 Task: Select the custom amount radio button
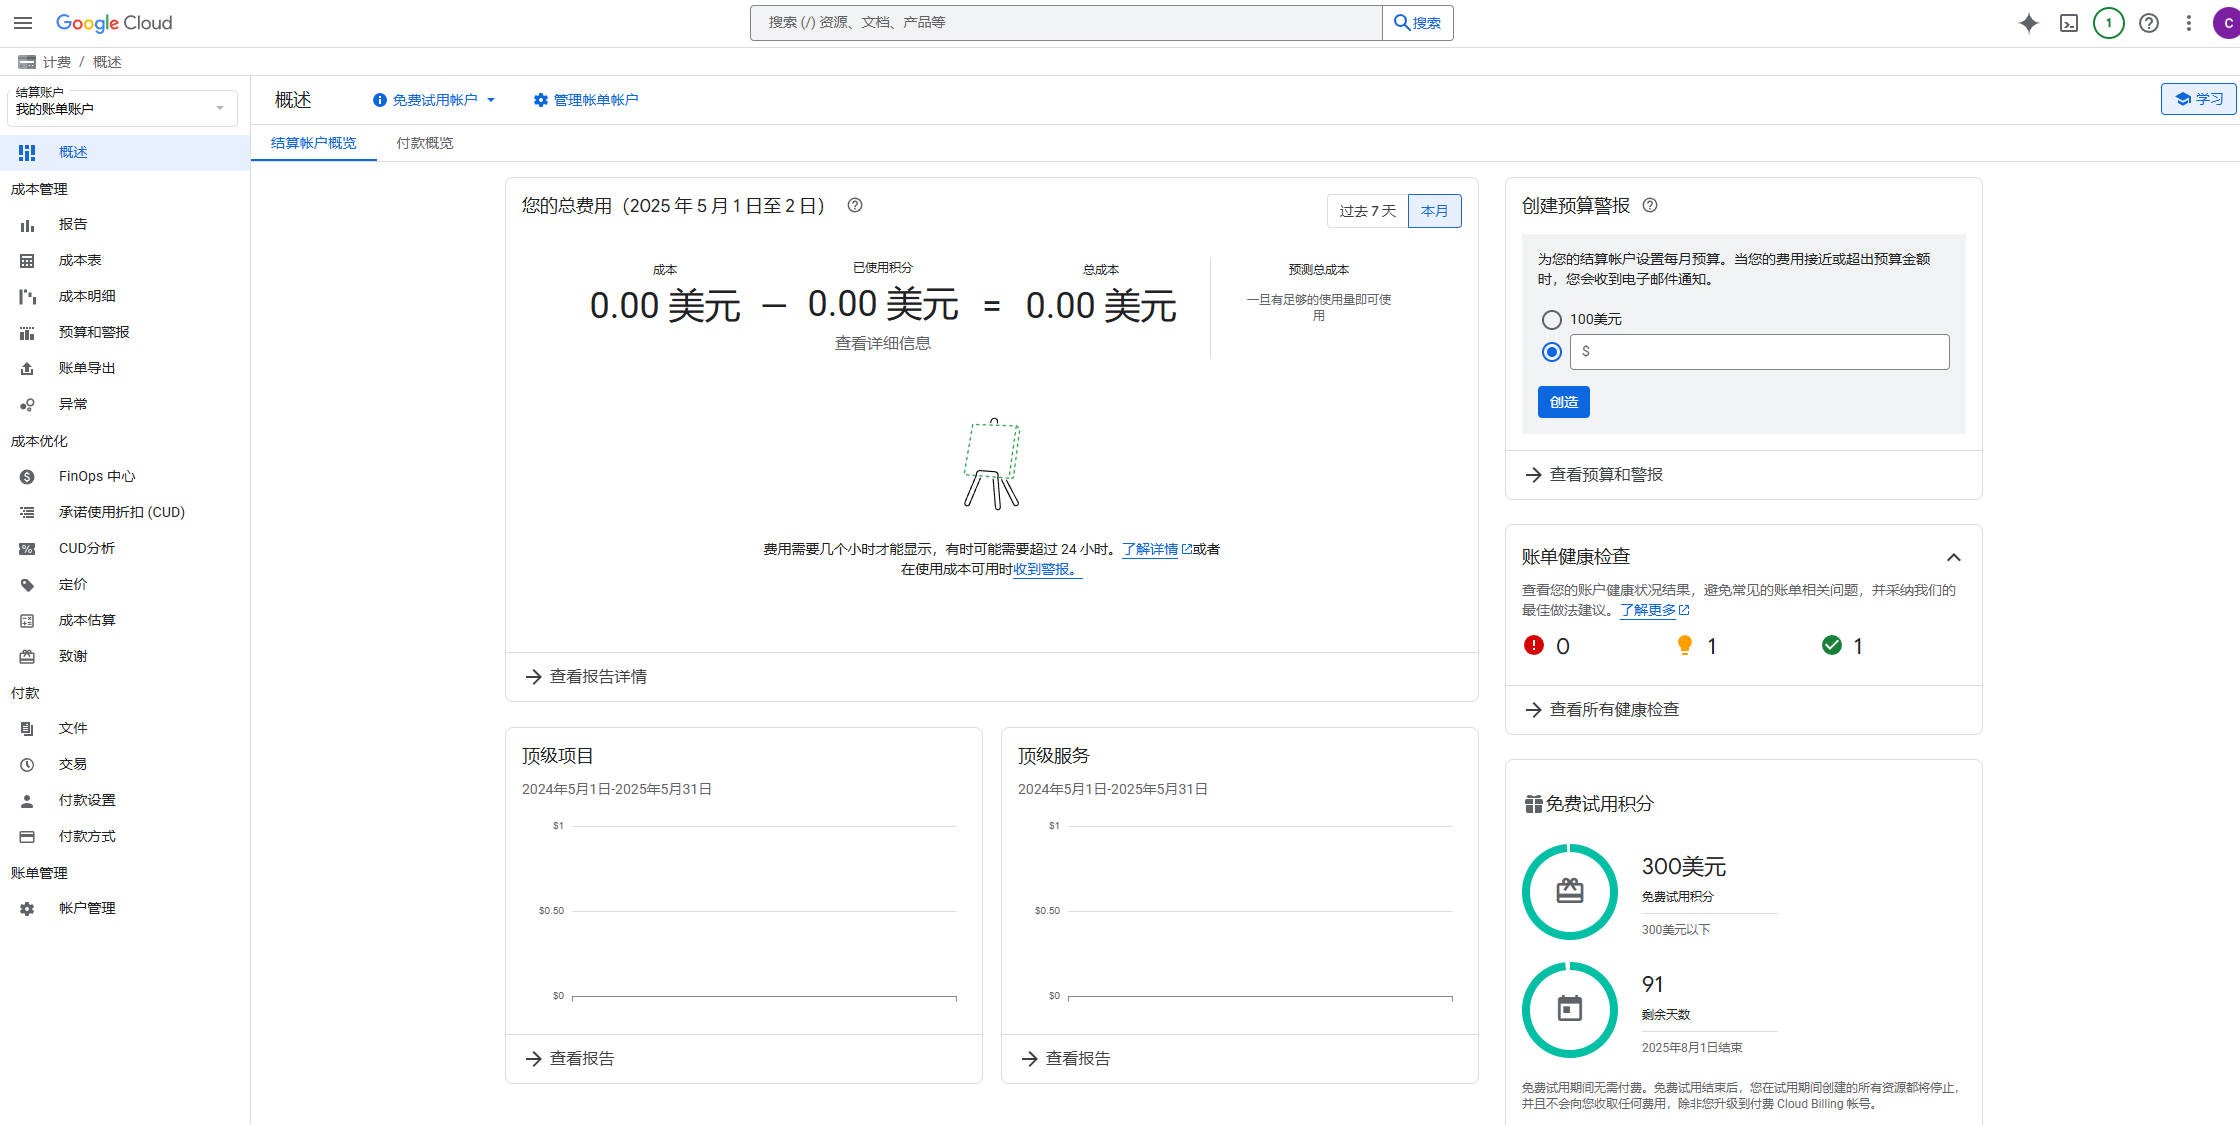coord(1551,352)
